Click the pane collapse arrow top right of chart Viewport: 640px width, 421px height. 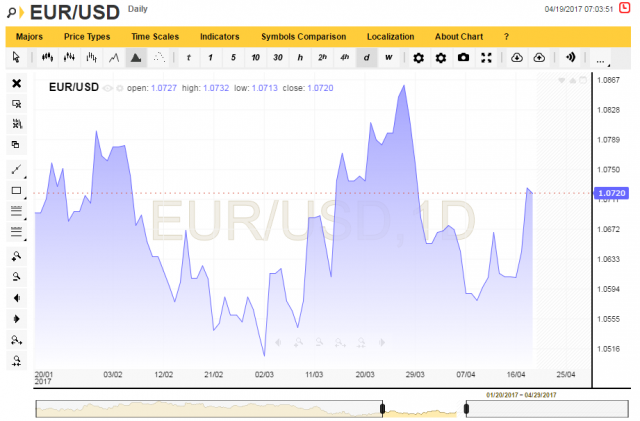pyautogui.click(x=562, y=80)
